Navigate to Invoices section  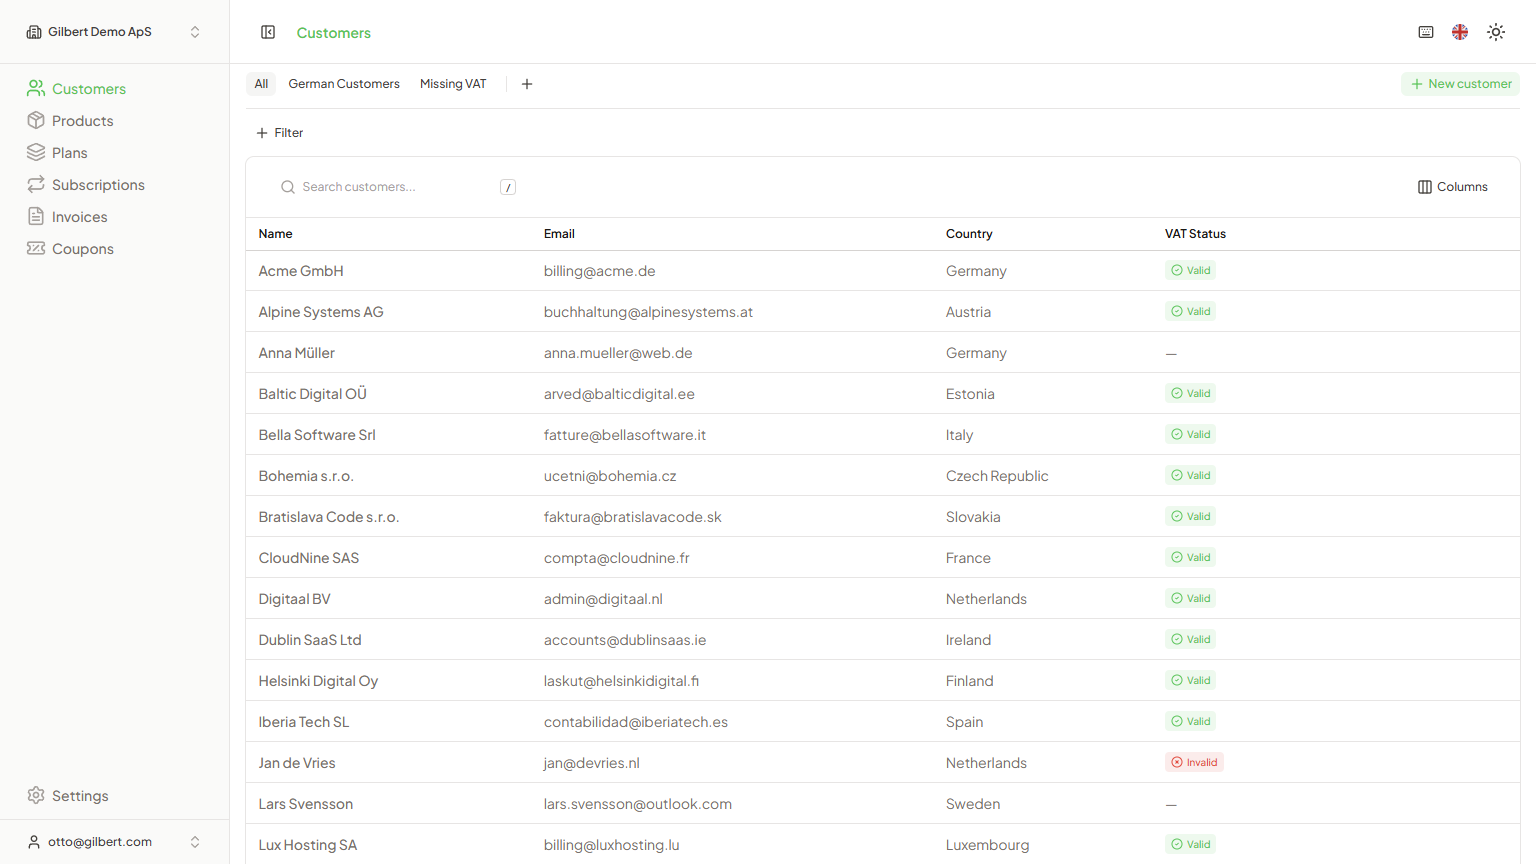pyautogui.click(x=79, y=217)
